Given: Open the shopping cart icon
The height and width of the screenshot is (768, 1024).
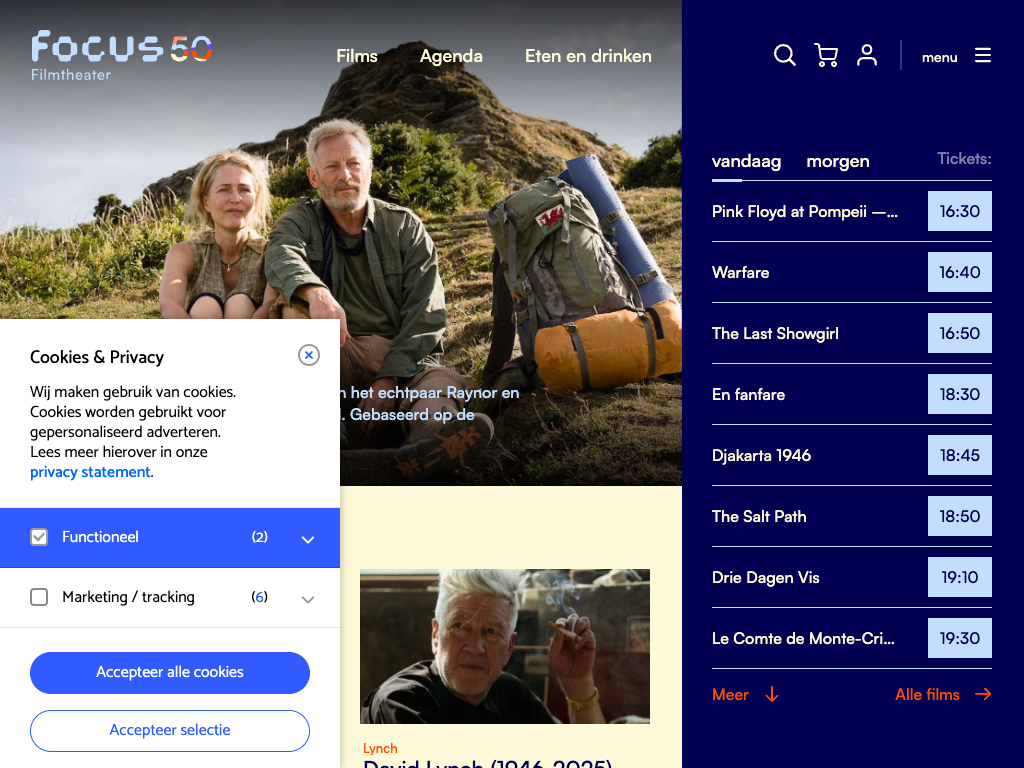Looking at the screenshot, I should point(826,56).
